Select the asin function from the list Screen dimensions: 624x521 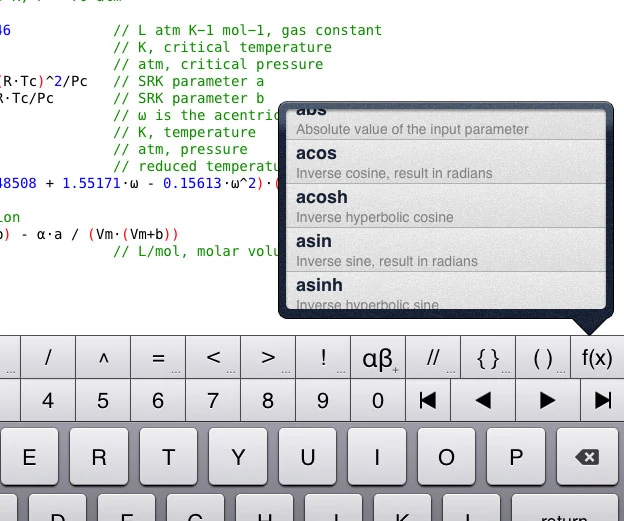[x=446, y=250]
